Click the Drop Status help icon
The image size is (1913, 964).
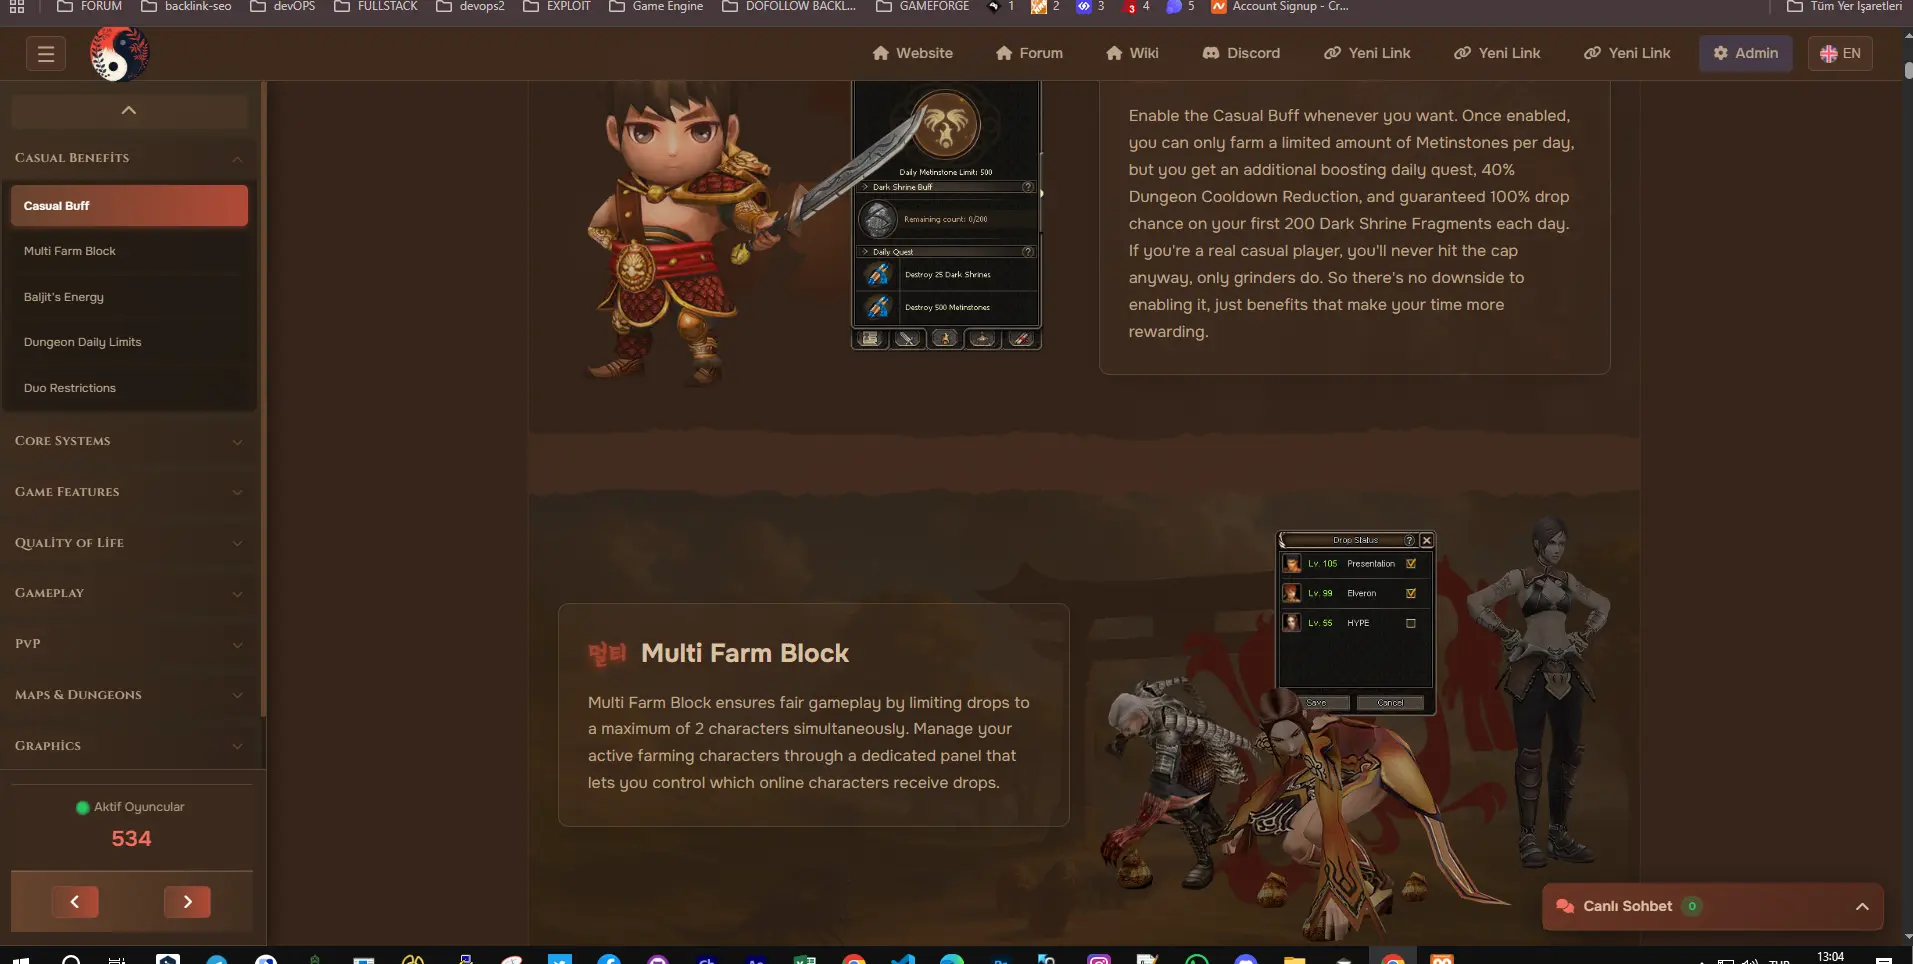tap(1410, 540)
